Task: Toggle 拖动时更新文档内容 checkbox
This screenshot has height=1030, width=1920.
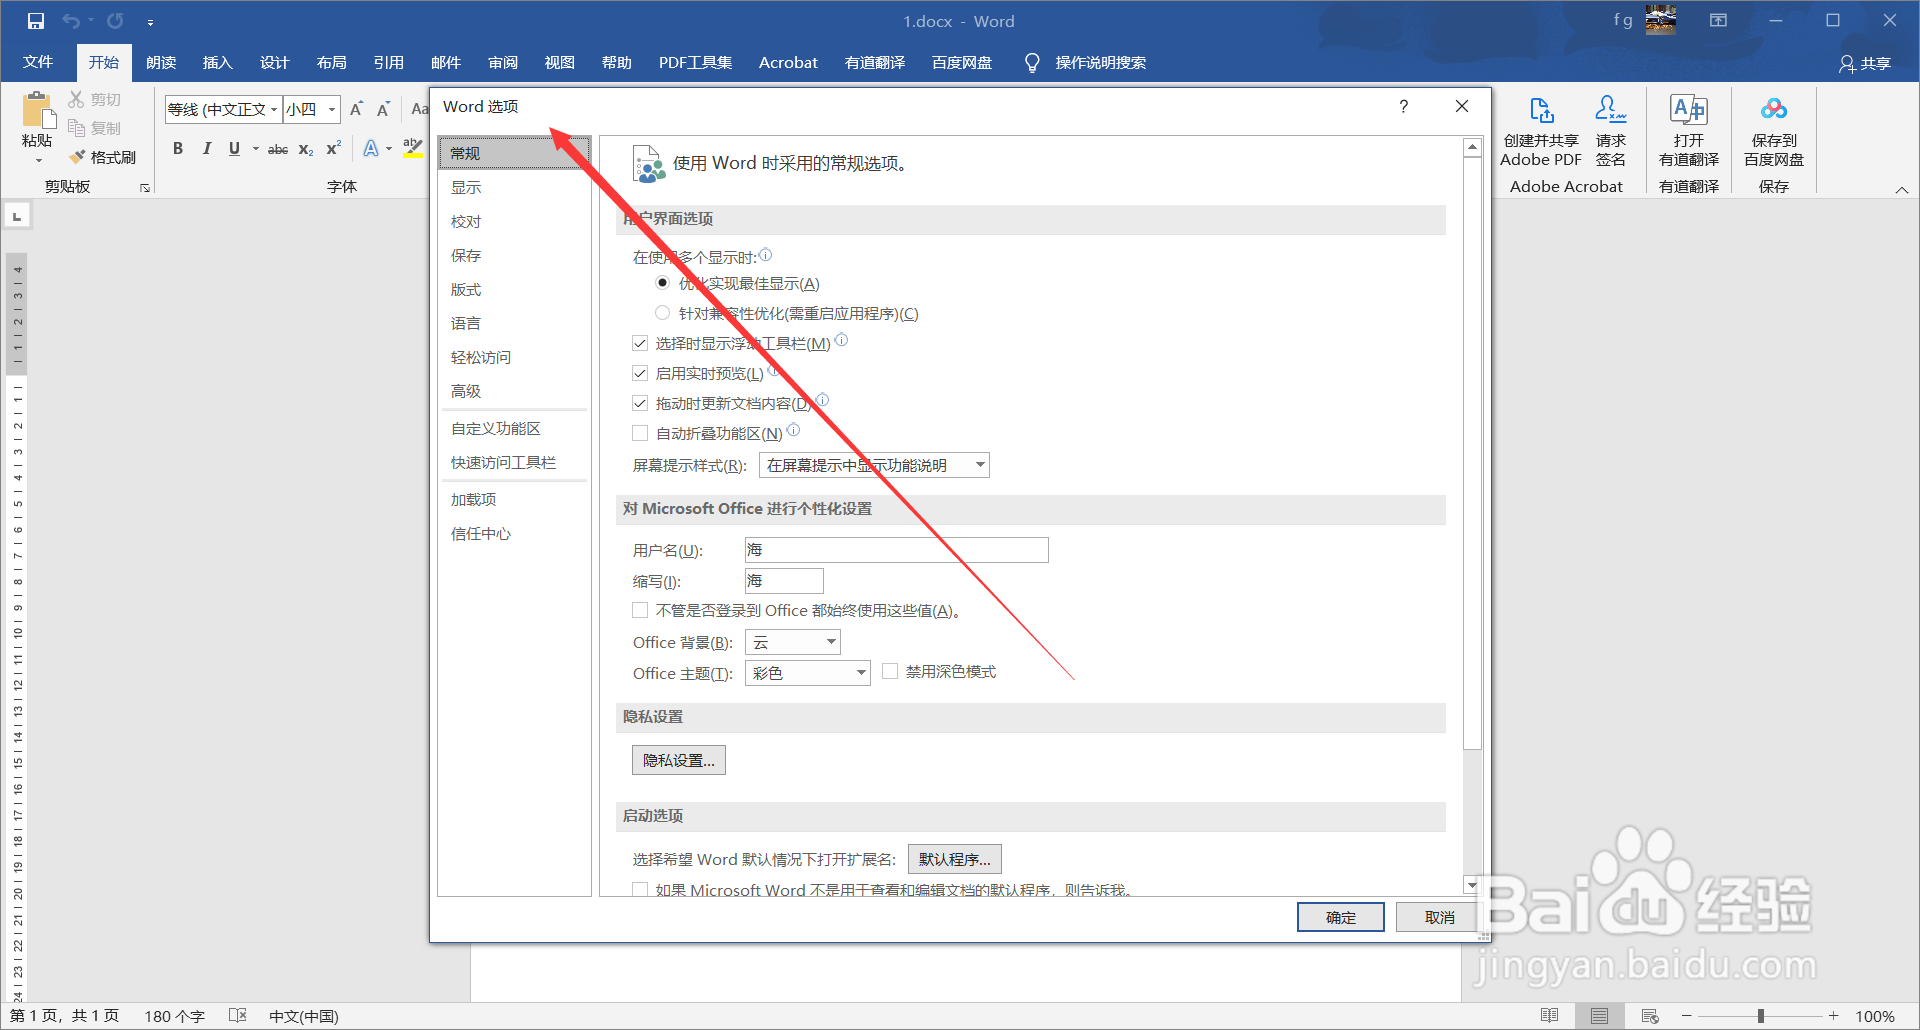Action: (x=640, y=403)
